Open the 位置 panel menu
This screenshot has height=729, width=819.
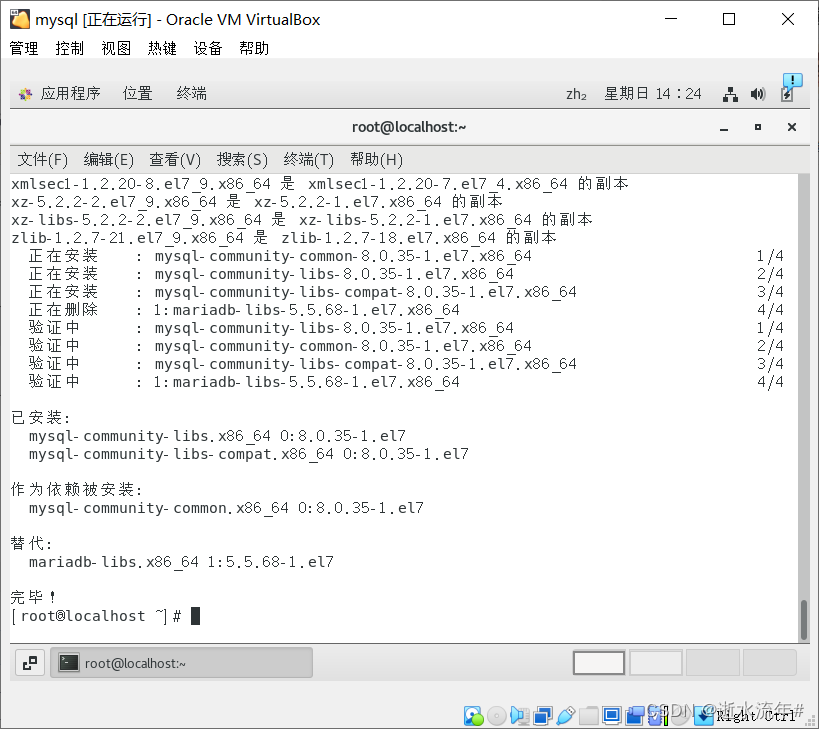click(x=137, y=93)
